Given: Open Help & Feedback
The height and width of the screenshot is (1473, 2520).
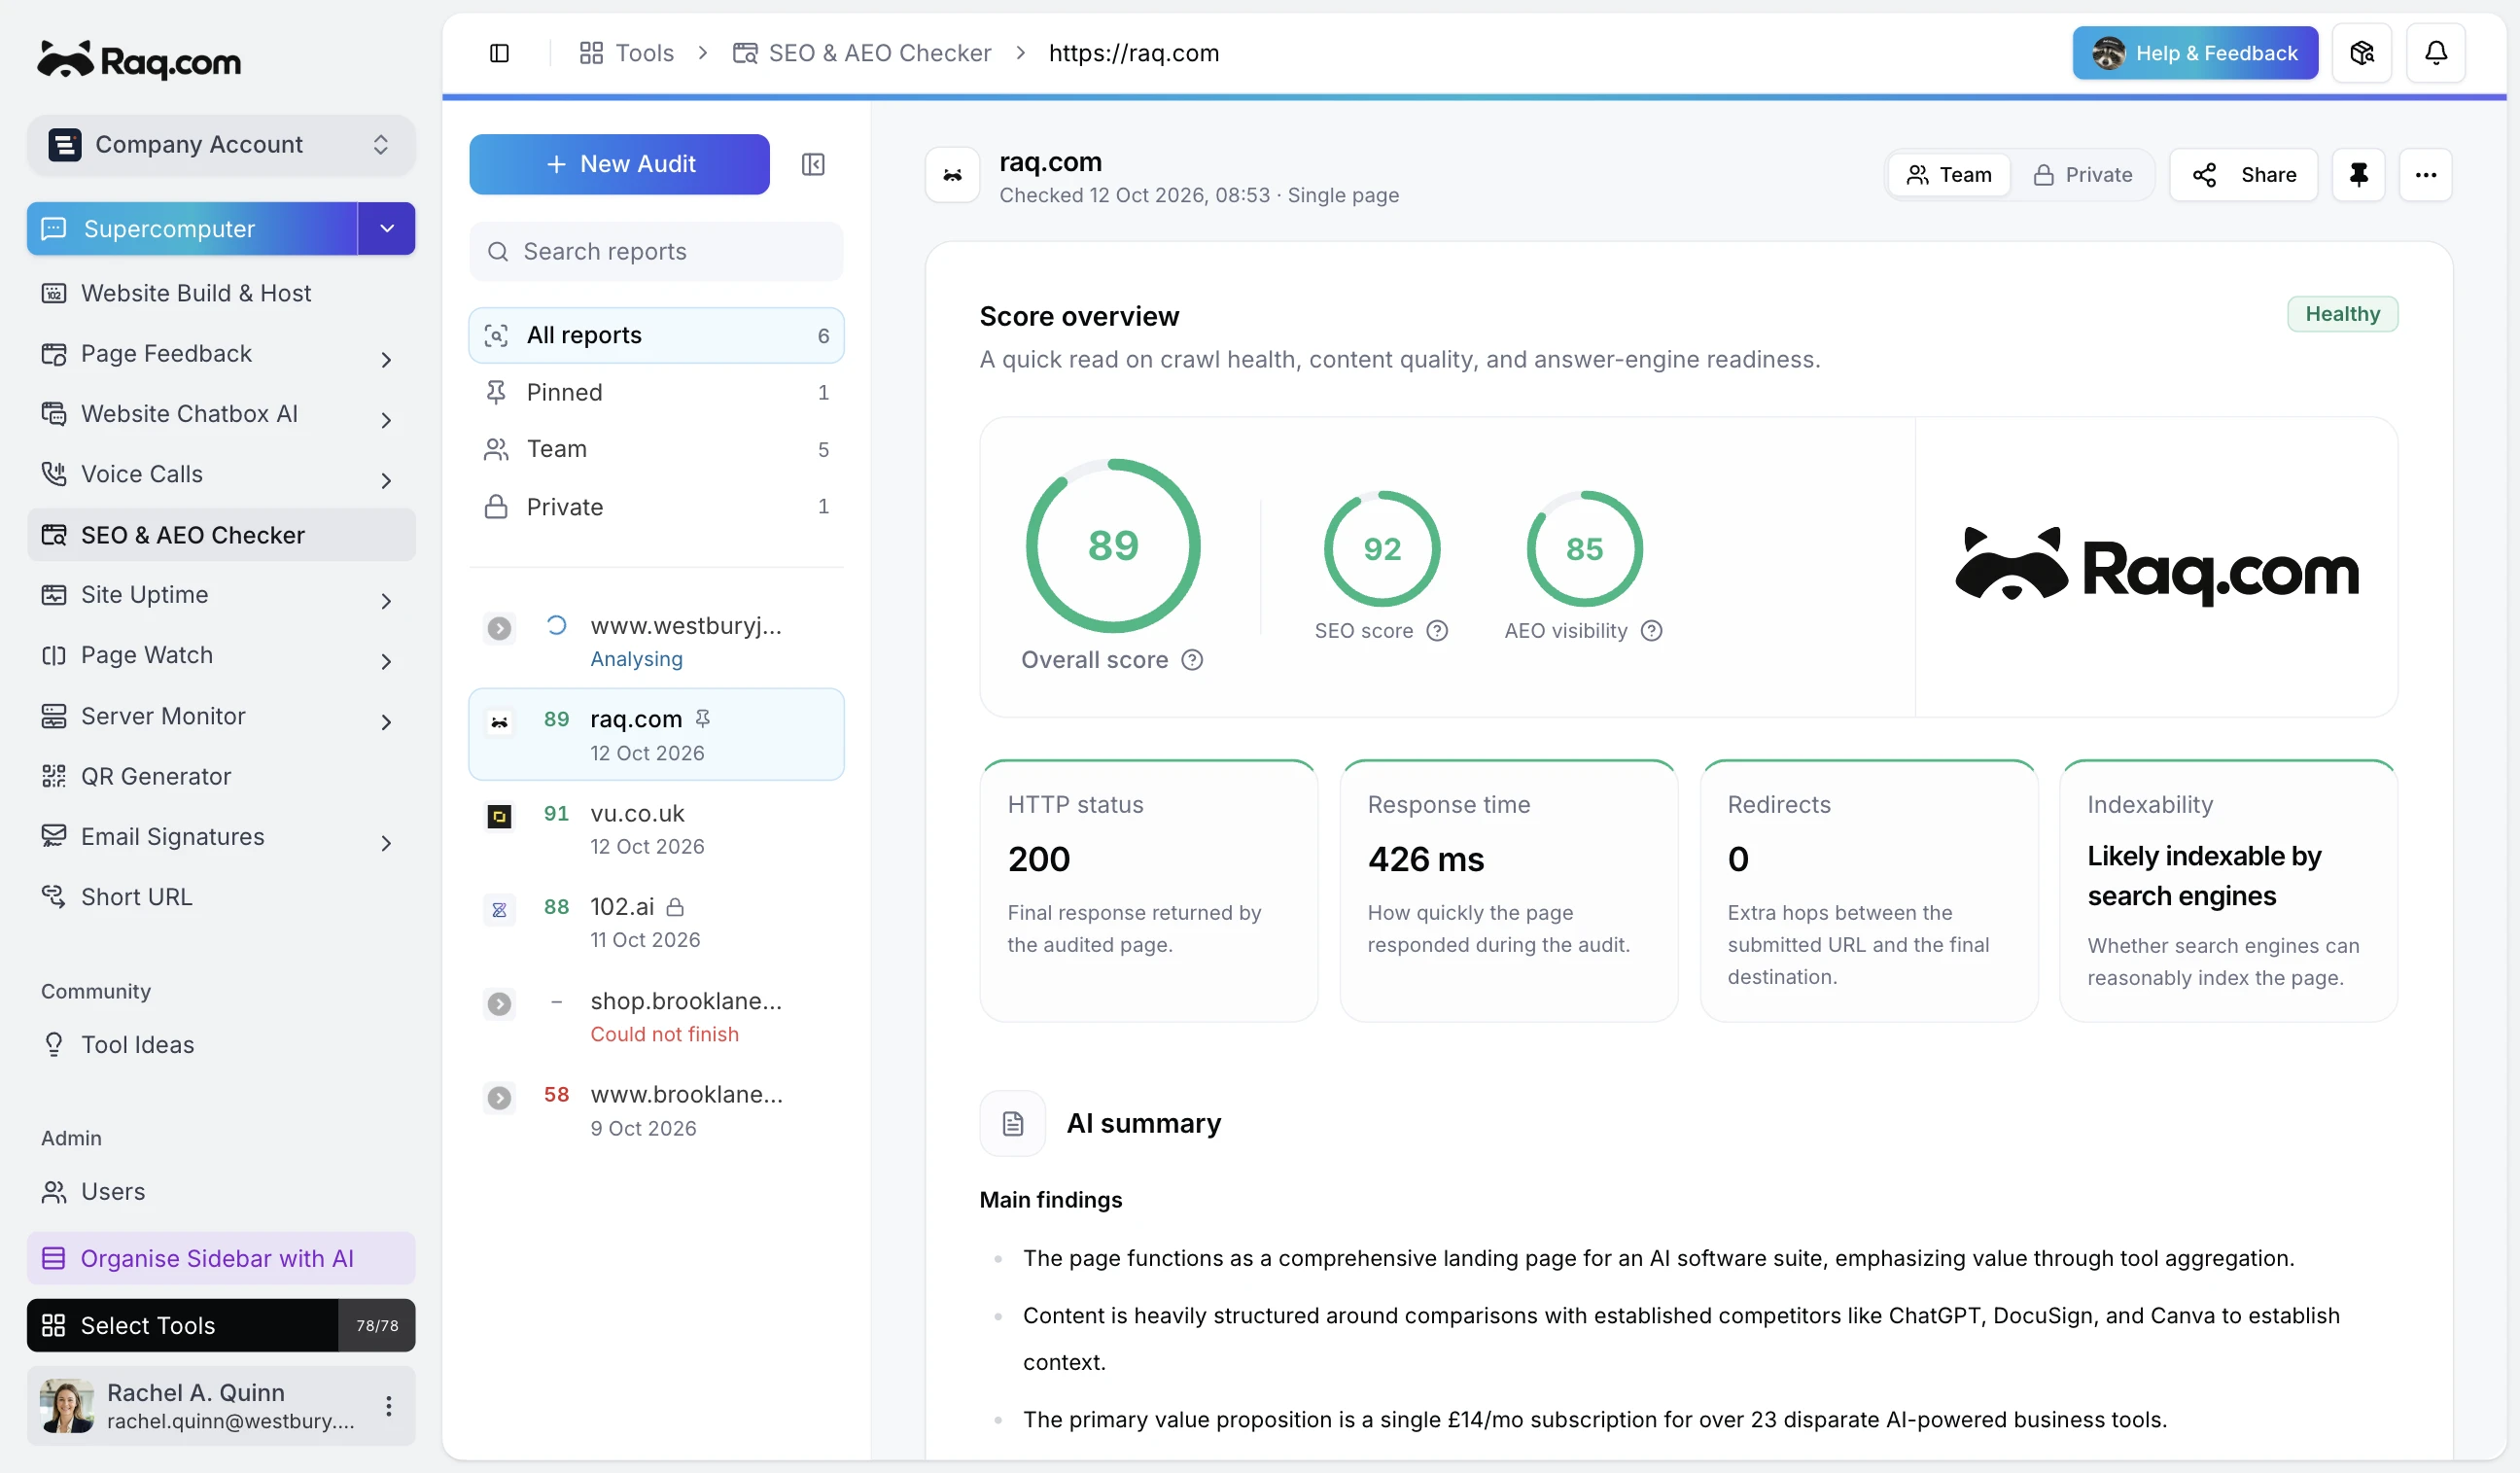Looking at the screenshot, I should coord(2195,53).
